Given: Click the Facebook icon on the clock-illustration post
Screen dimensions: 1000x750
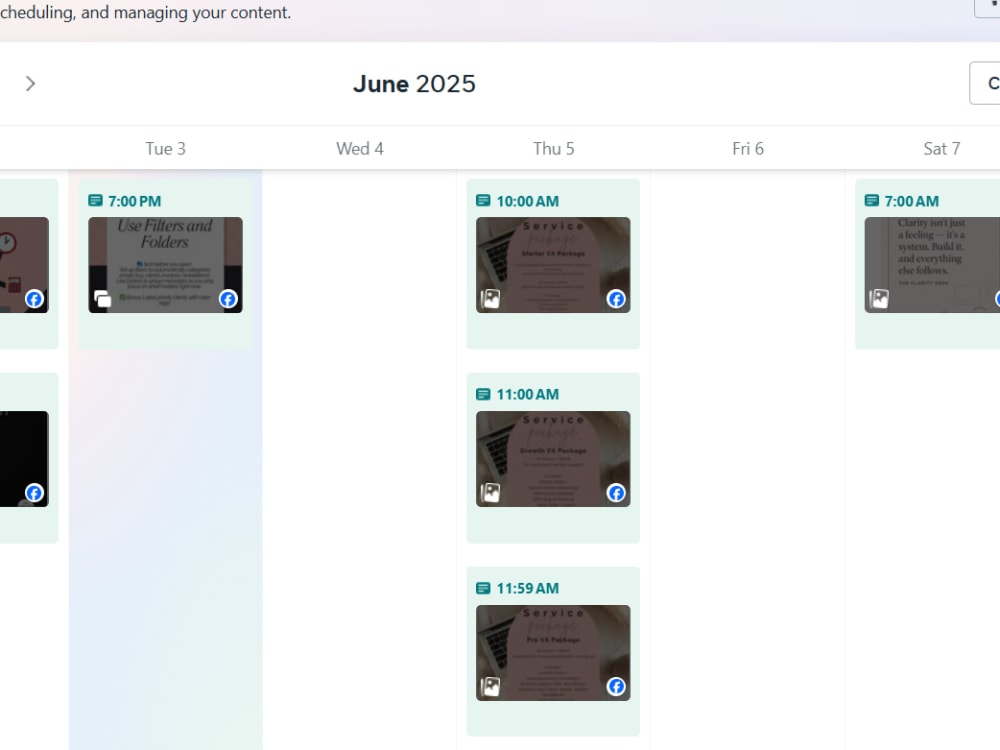Looking at the screenshot, I should (34, 298).
